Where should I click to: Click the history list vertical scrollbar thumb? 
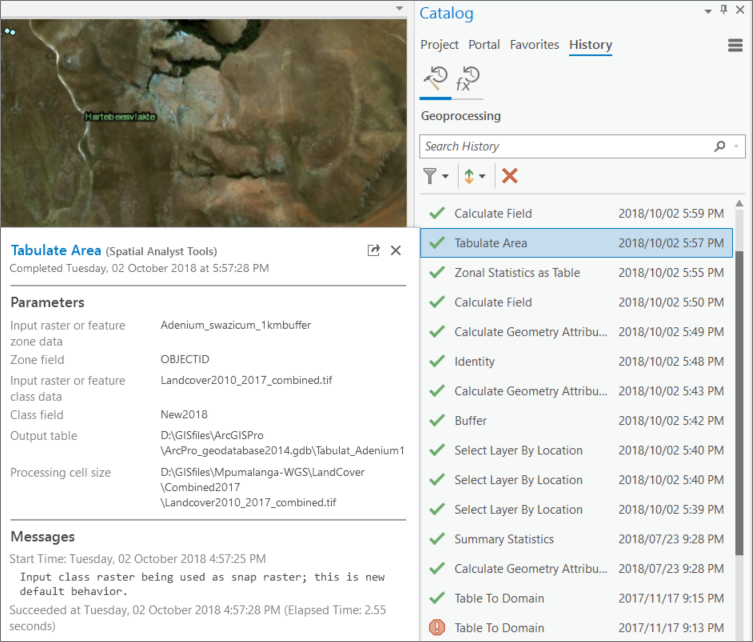coord(739,403)
